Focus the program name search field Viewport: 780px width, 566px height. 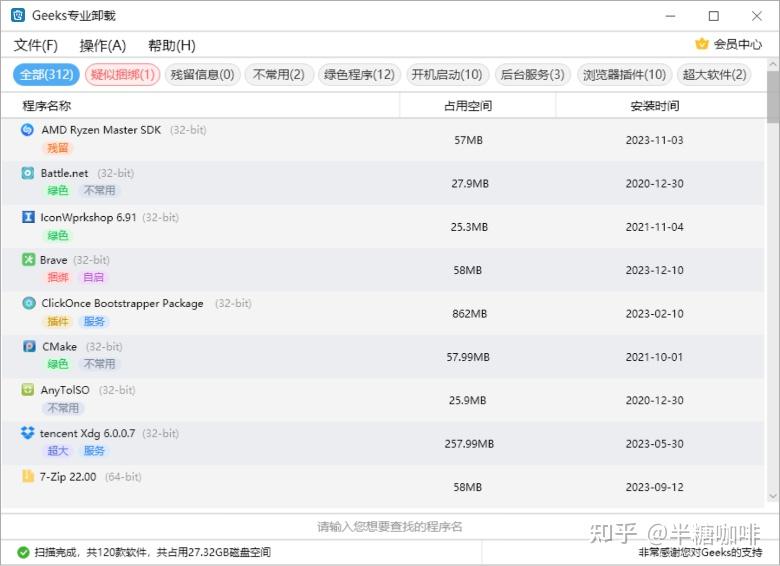[x=390, y=527]
